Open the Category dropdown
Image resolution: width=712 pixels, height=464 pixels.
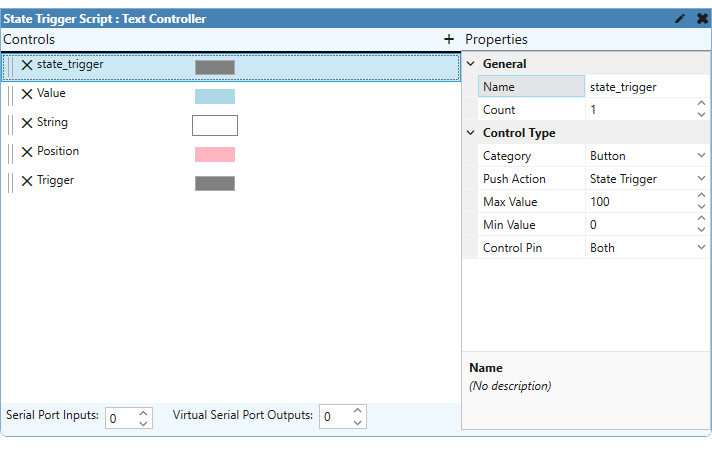(x=701, y=156)
